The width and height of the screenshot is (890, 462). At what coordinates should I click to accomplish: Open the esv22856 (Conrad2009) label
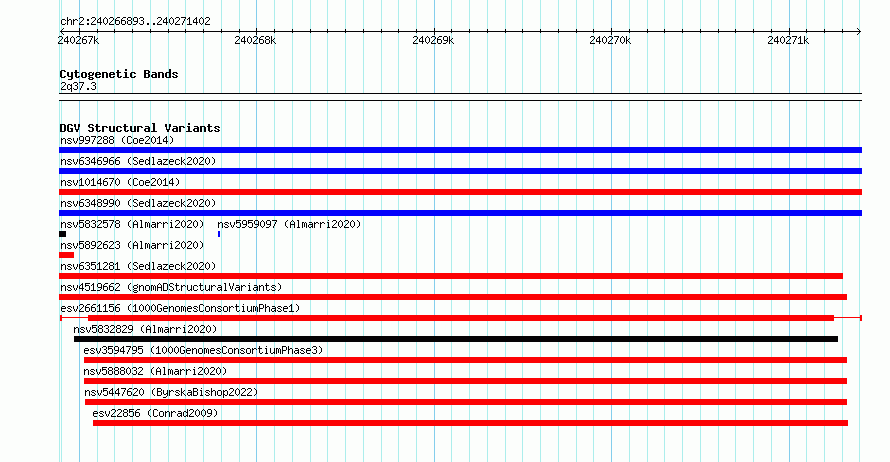155,413
